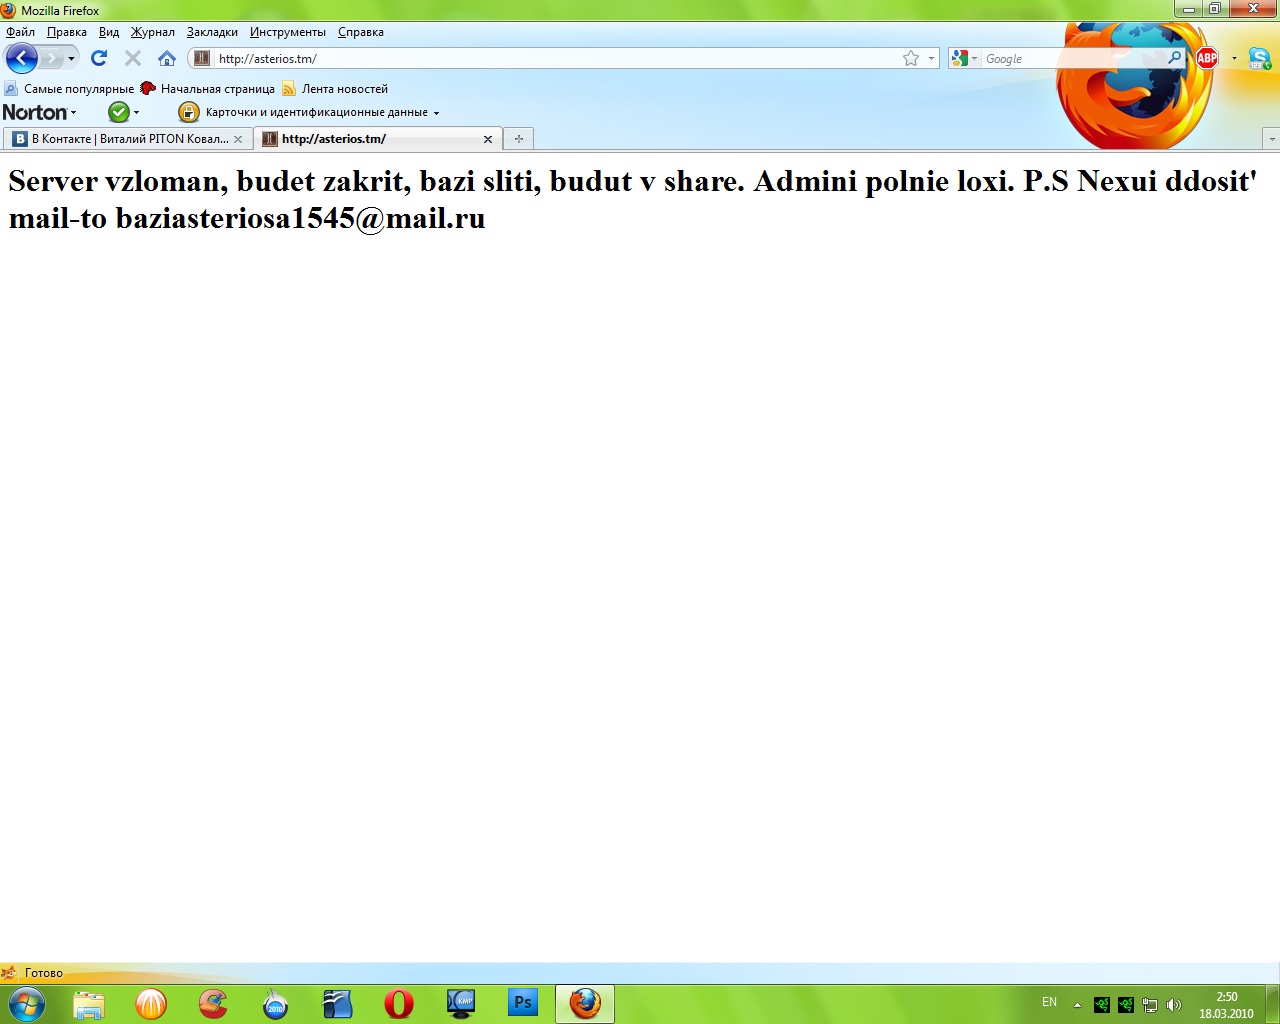Open the Лента новостей bookmark
The width and height of the screenshot is (1280, 1024).
344,89
